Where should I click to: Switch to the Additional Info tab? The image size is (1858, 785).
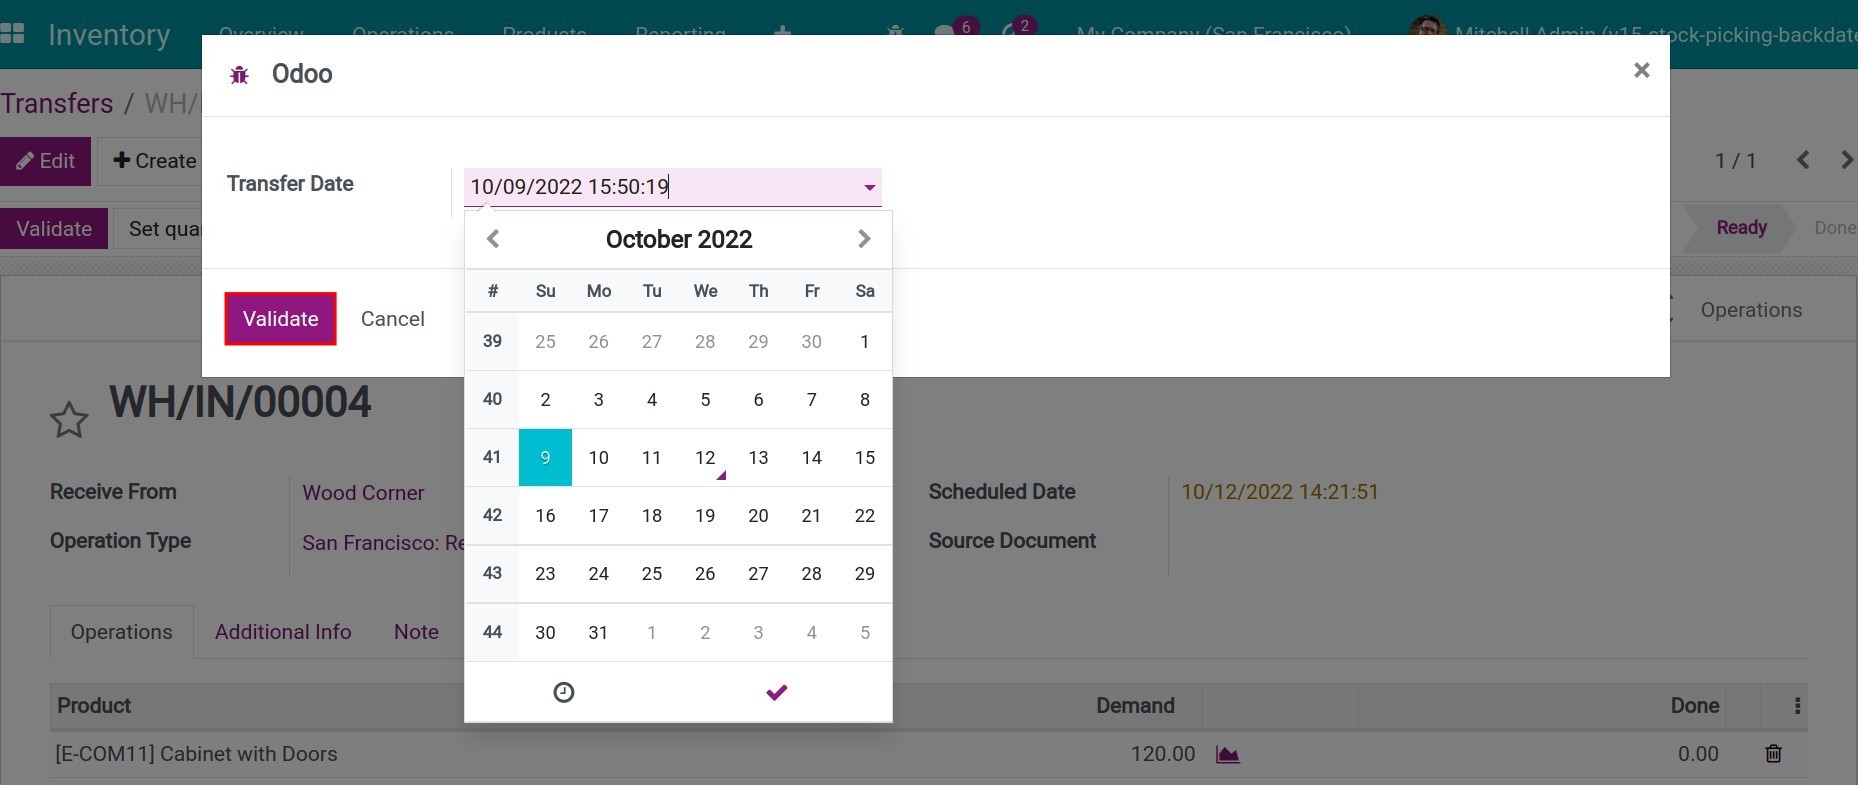point(283,632)
